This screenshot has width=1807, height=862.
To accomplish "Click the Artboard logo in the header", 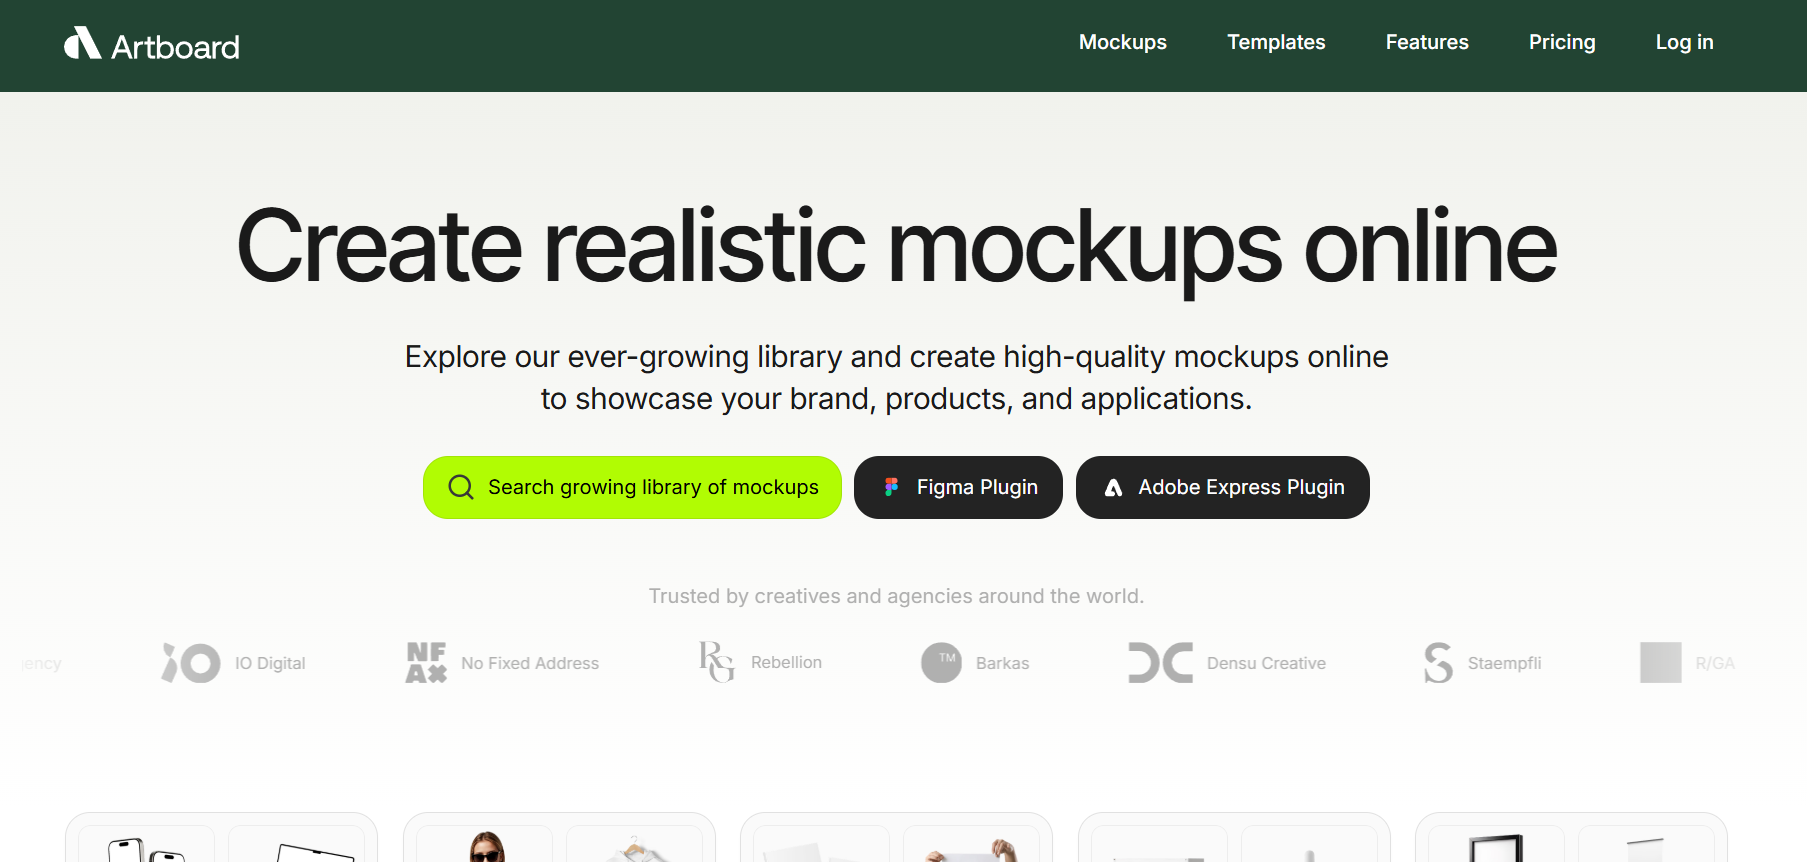I will click(152, 45).
